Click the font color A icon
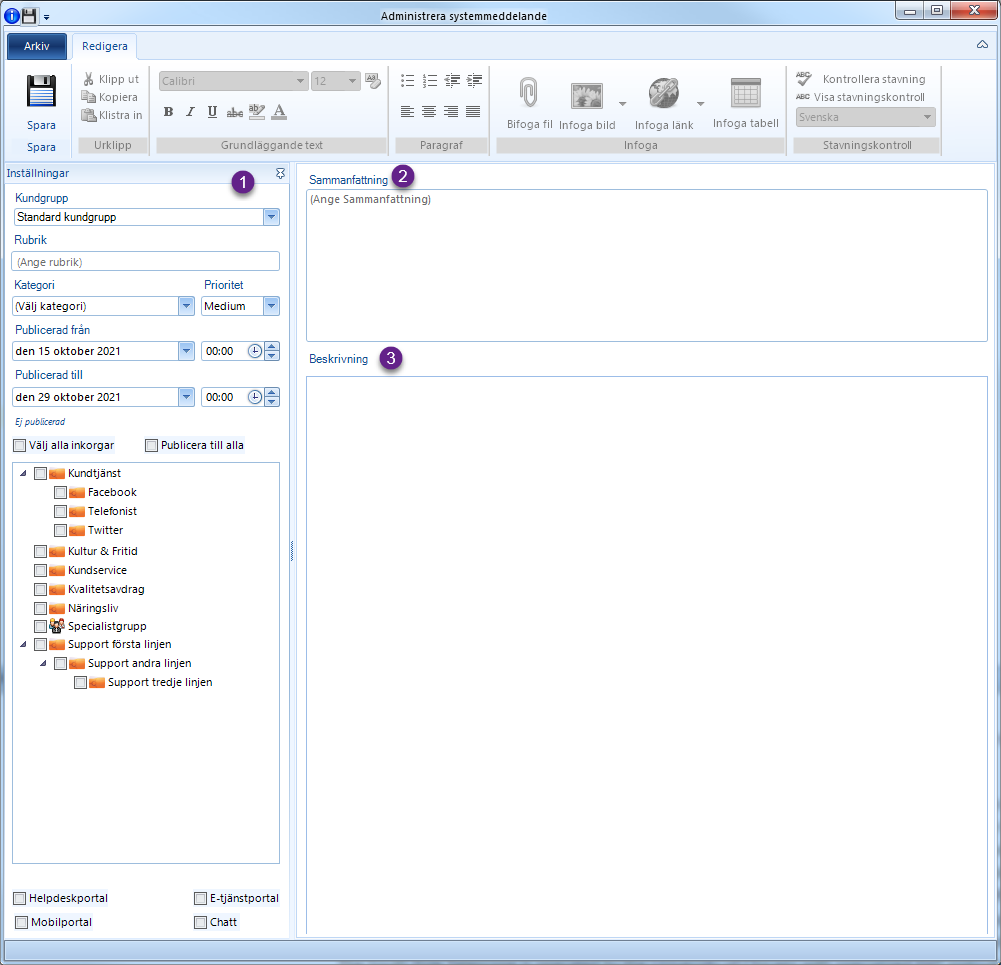1001x965 pixels. pos(279,112)
